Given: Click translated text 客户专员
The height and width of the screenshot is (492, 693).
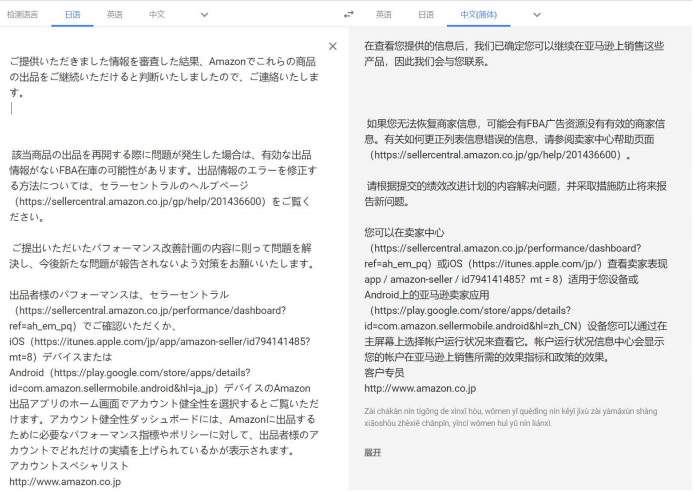Looking at the screenshot, I should (384, 373).
